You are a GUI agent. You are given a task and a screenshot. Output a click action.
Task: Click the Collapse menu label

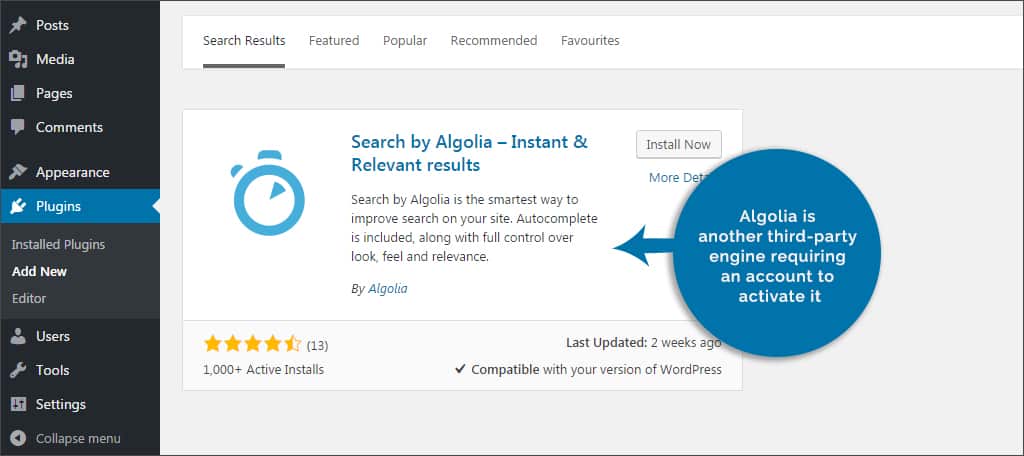click(78, 438)
